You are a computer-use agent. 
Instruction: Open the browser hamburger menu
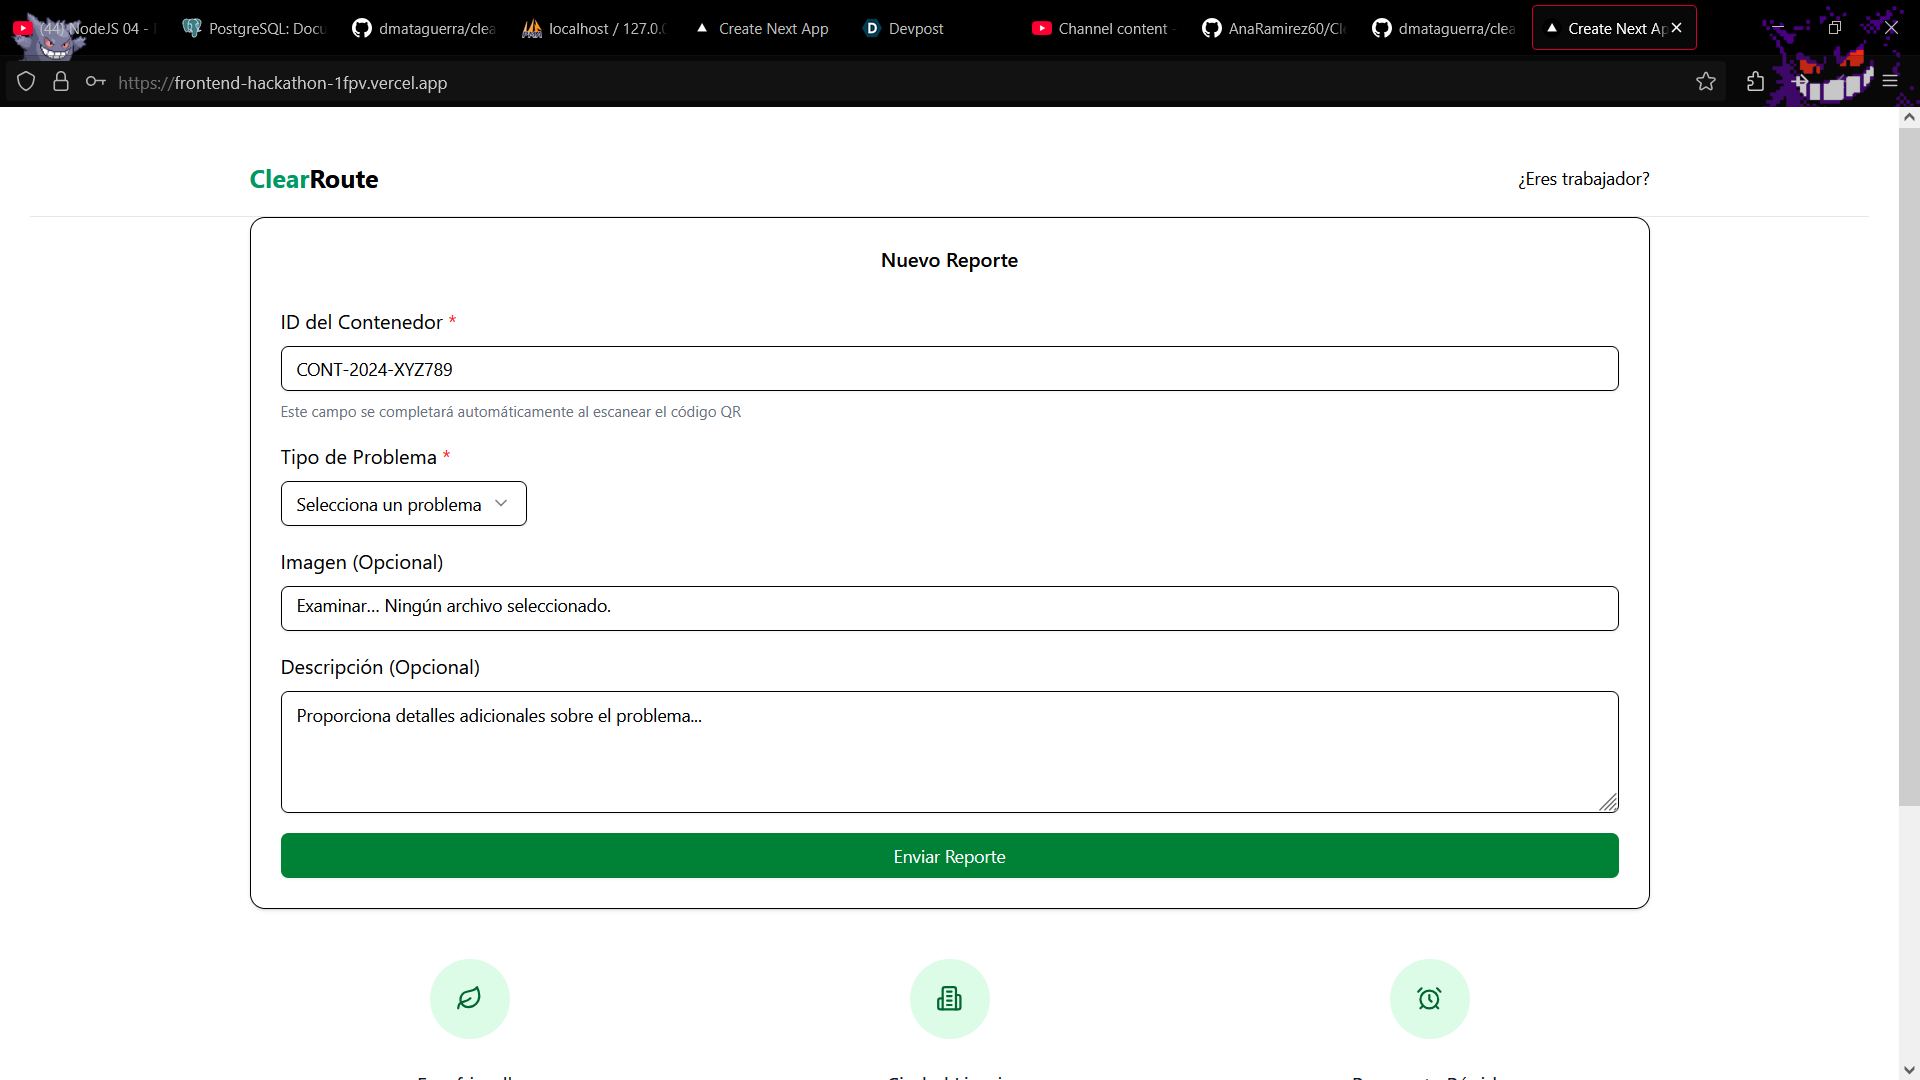1889,82
